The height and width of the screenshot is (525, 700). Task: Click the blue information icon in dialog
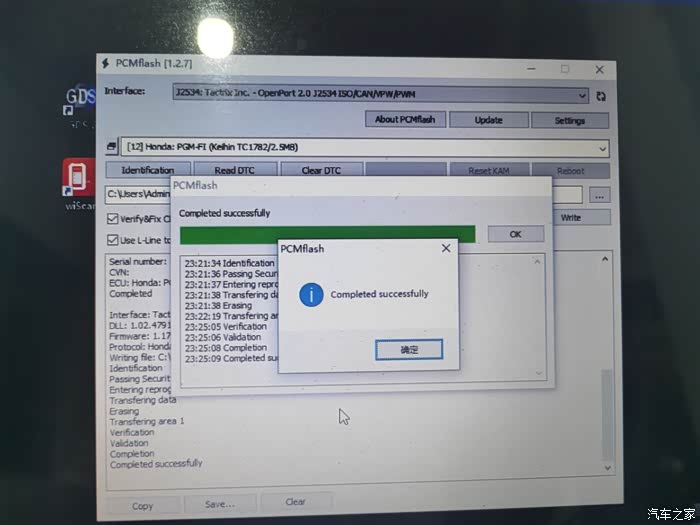pyautogui.click(x=311, y=295)
